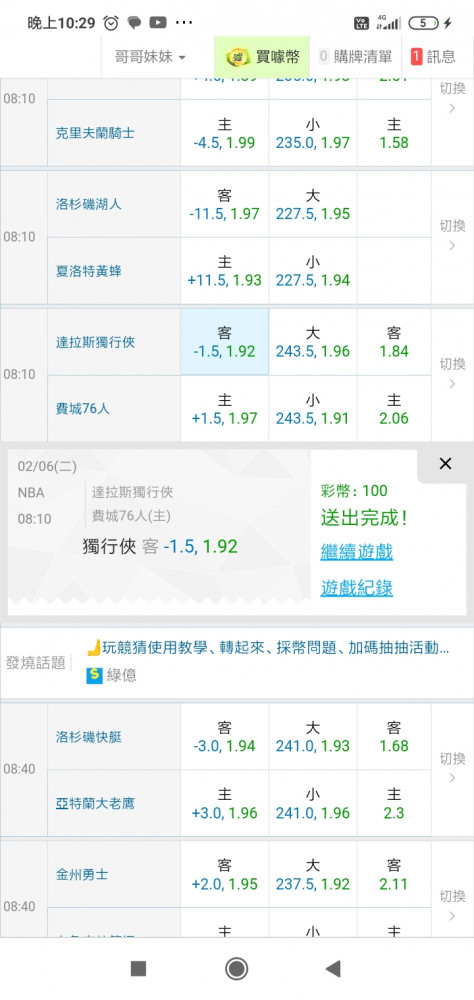Select 克里夫蘭騎士 home spread -4.5

tap(225, 133)
